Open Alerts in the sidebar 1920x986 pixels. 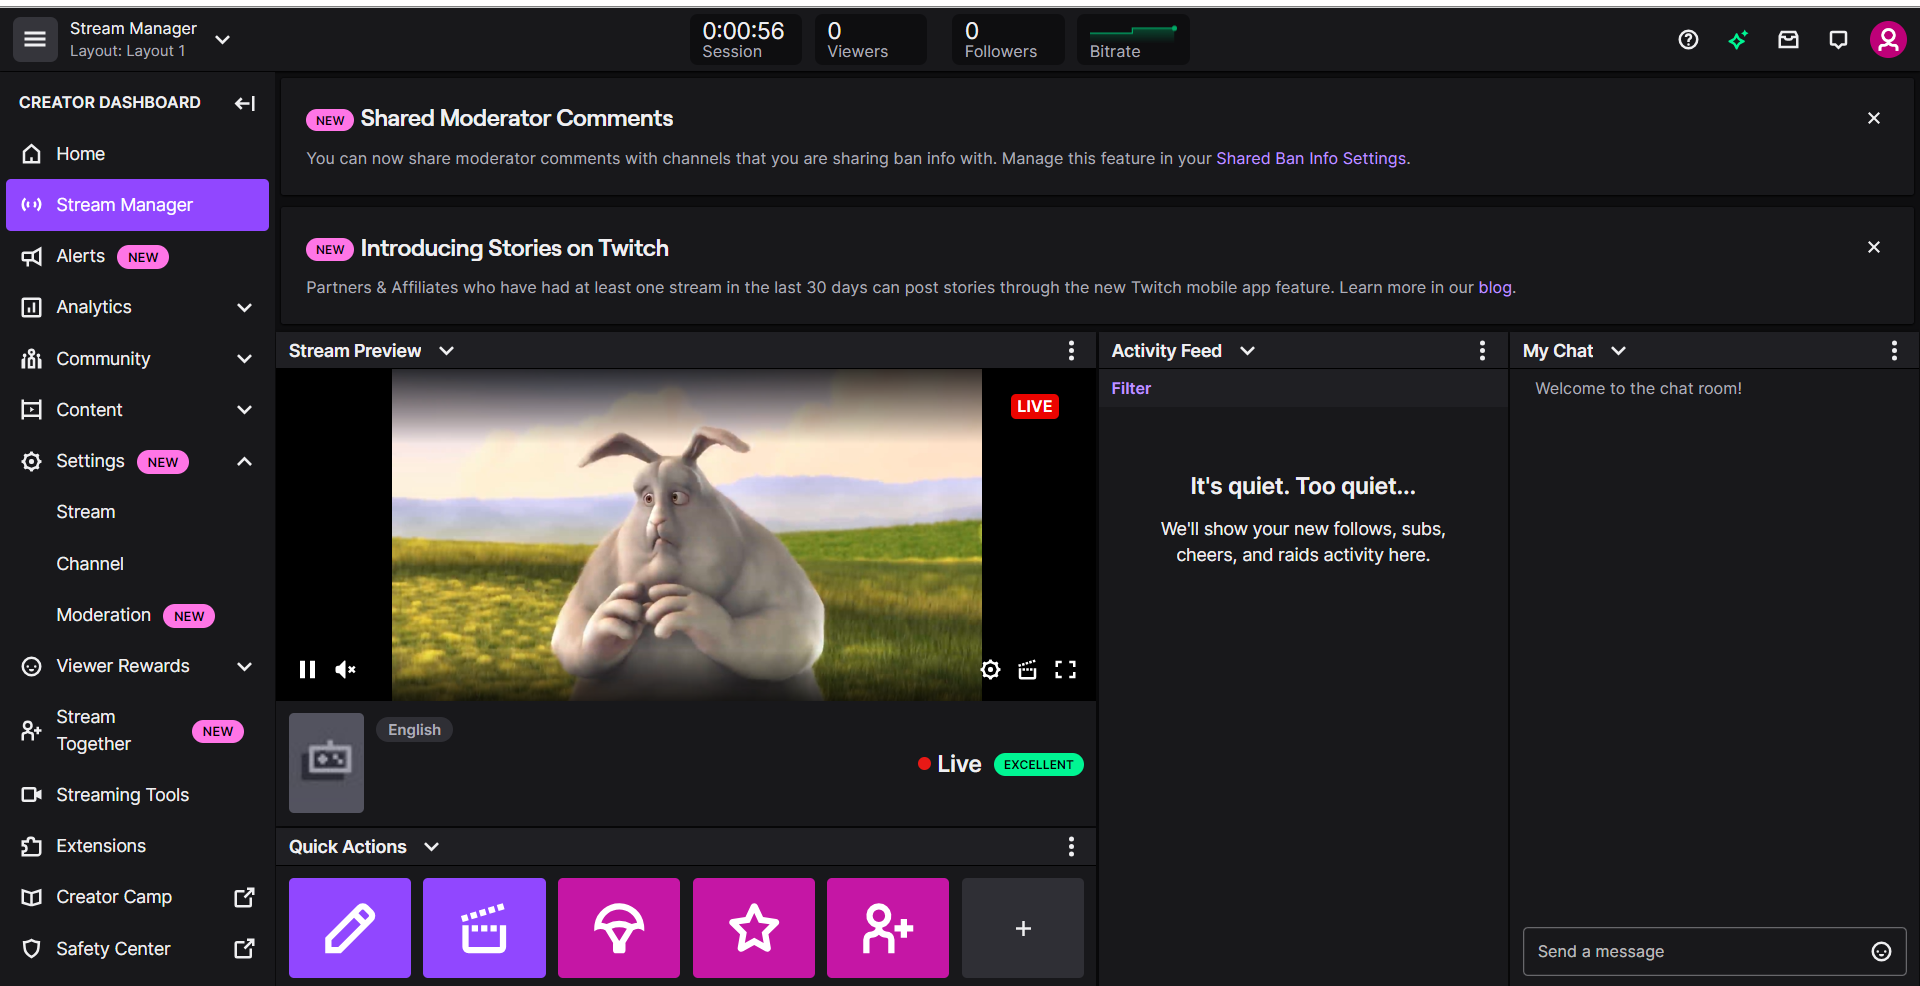pyautogui.click(x=137, y=256)
